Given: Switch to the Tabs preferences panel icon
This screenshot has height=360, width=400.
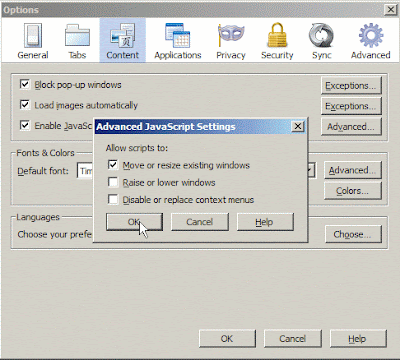Looking at the screenshot, I should (x=77, y=41).
